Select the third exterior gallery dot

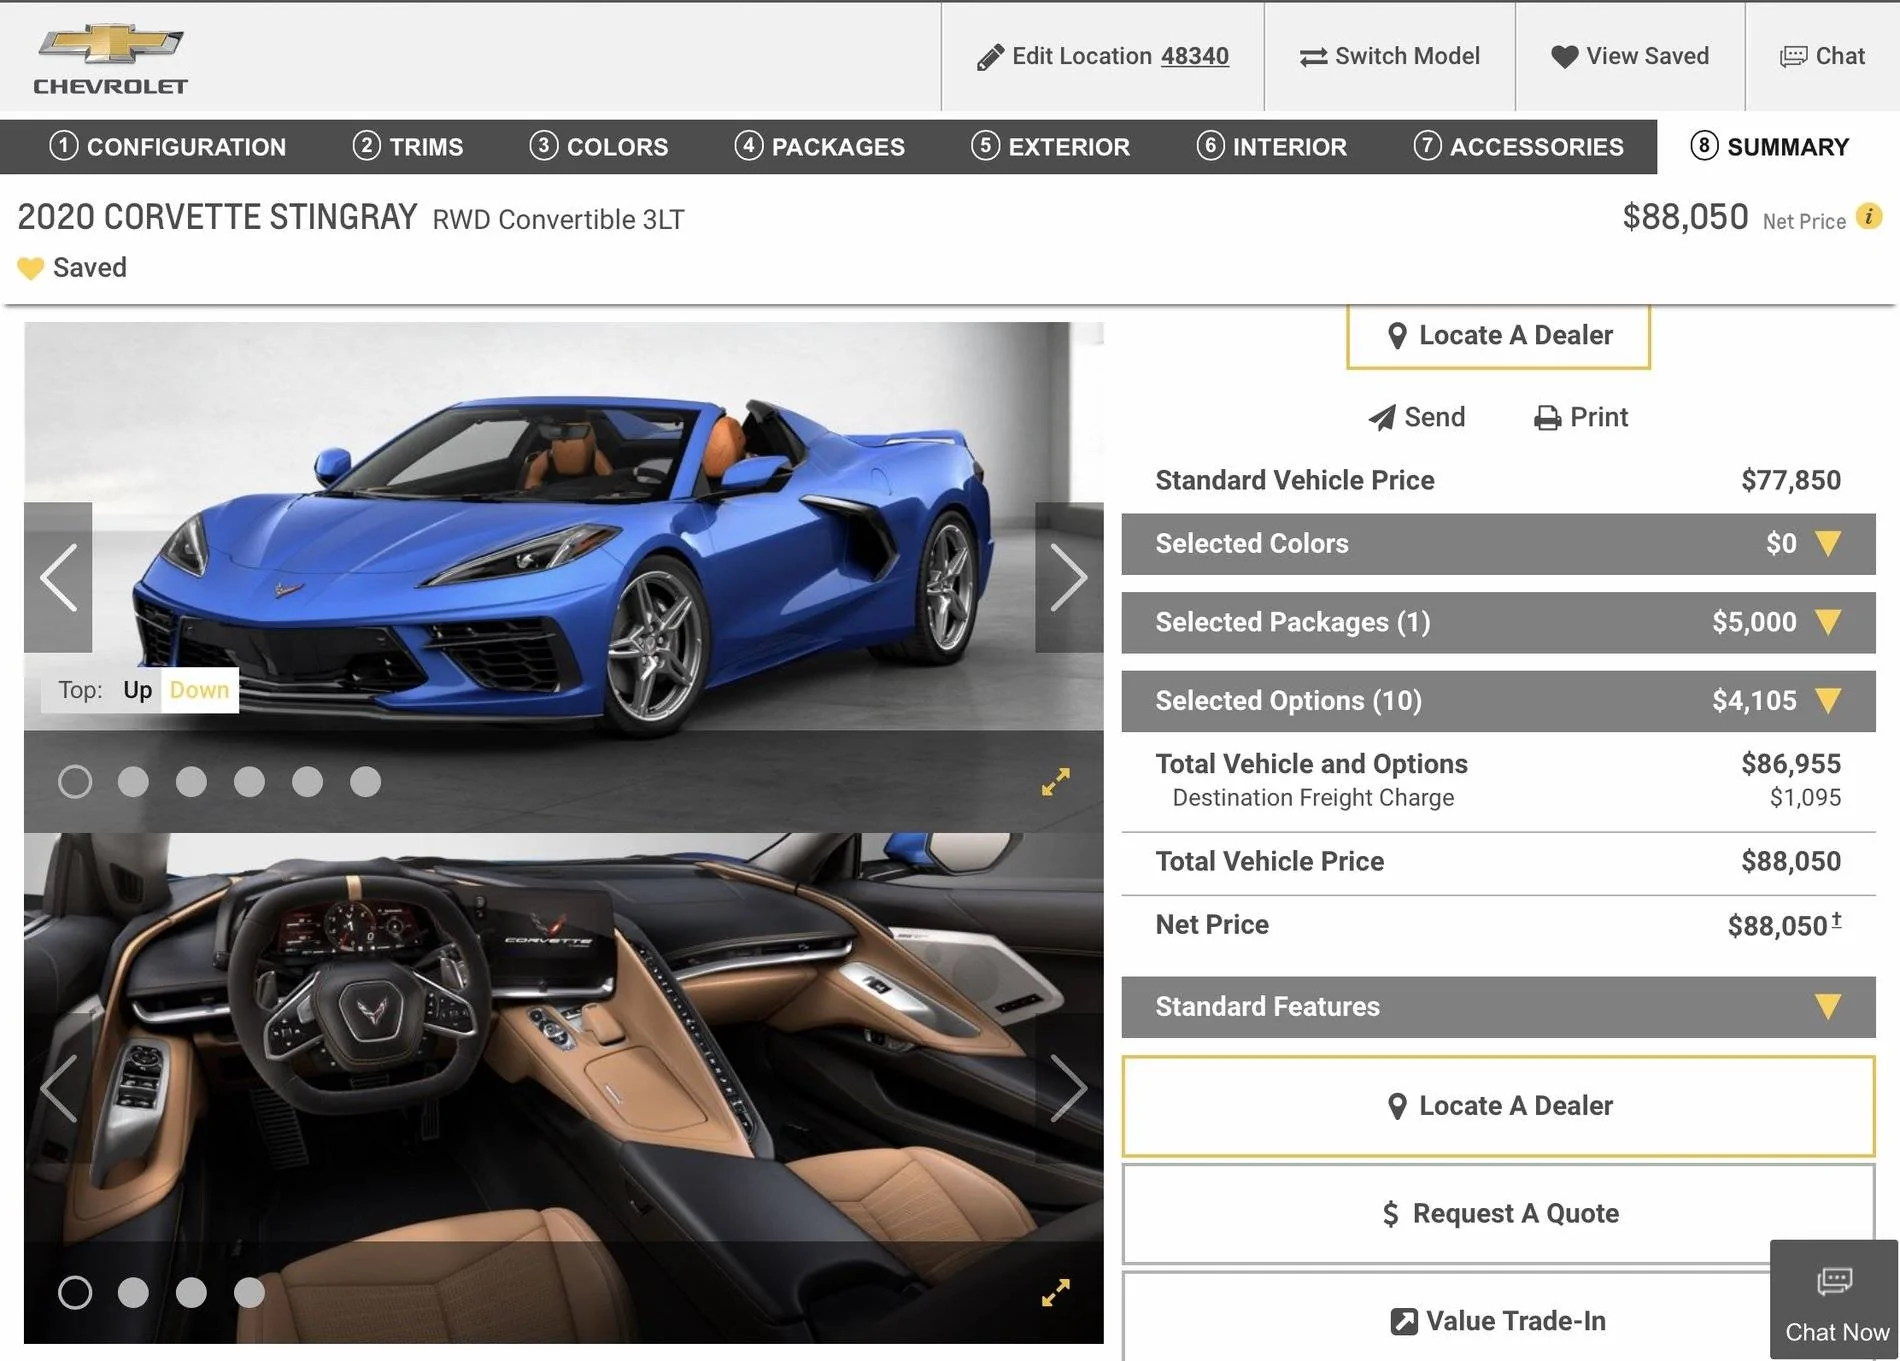pos(191,782)
